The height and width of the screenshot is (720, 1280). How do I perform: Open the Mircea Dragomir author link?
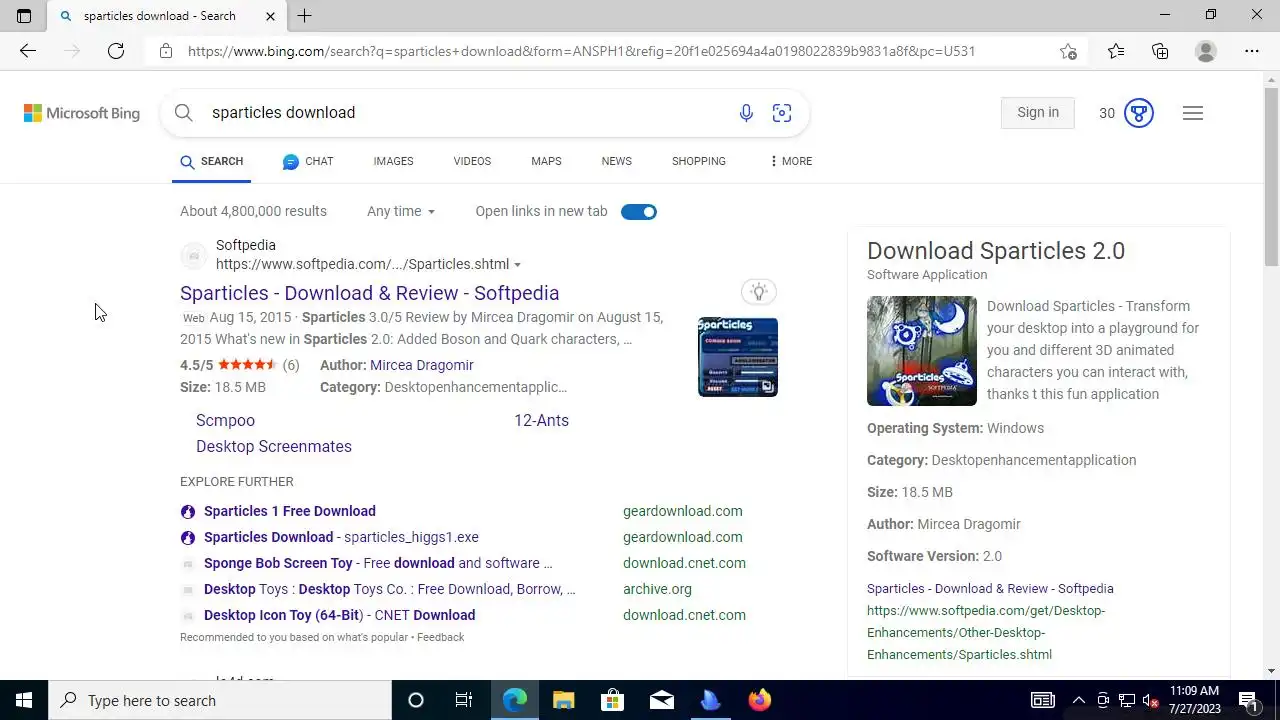tap(421, 365)
